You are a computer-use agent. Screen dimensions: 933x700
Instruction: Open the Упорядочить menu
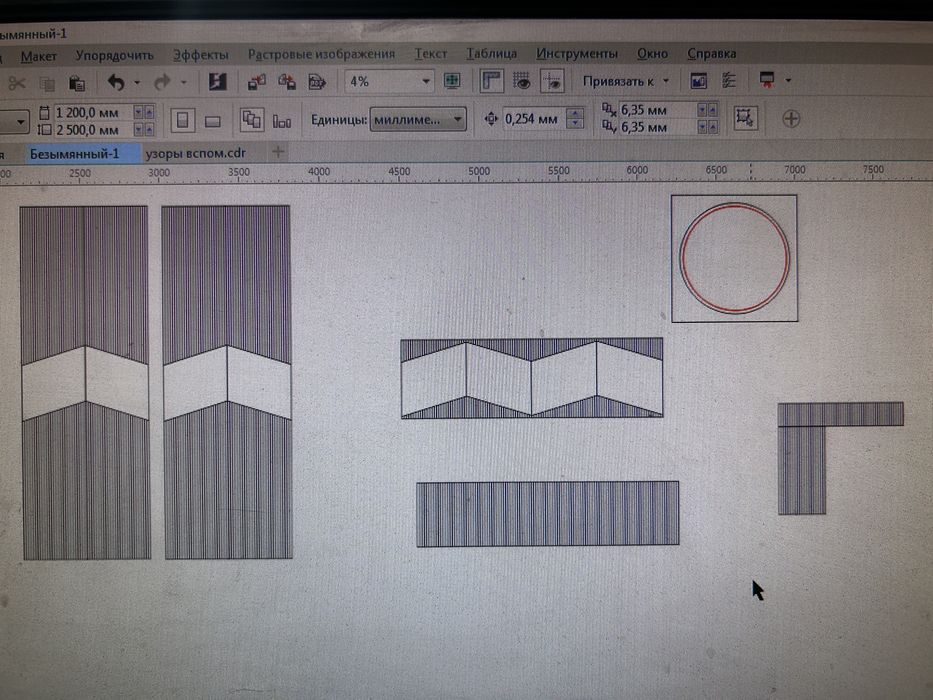[x=114, y=55]
